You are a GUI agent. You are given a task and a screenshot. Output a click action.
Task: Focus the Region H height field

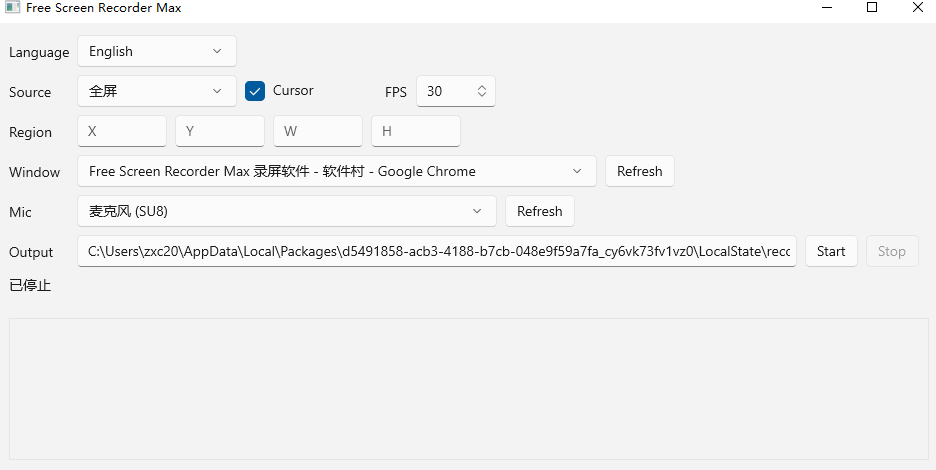point(415,131)
